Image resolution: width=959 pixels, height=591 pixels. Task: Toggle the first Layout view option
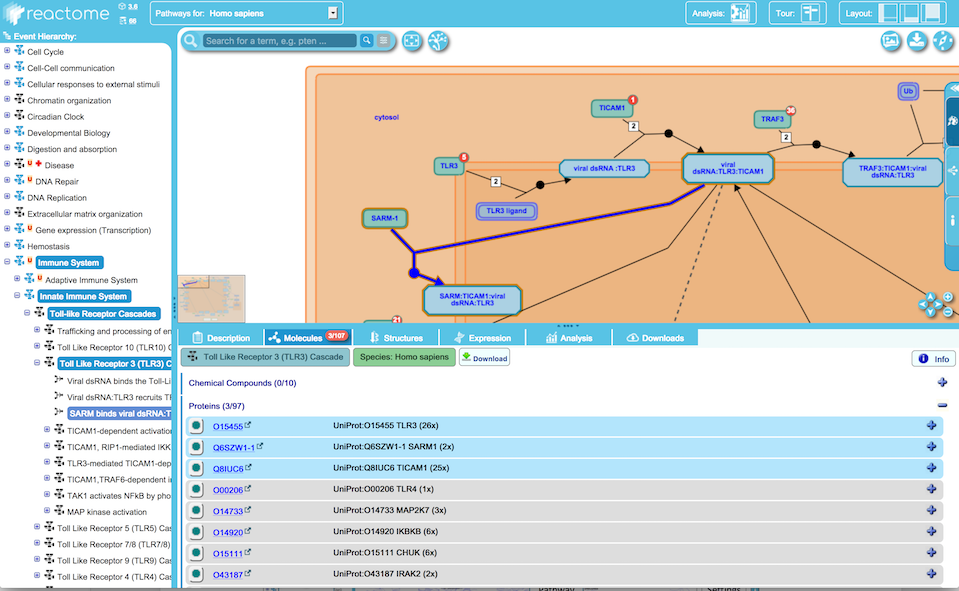click(x=890, y=13)
